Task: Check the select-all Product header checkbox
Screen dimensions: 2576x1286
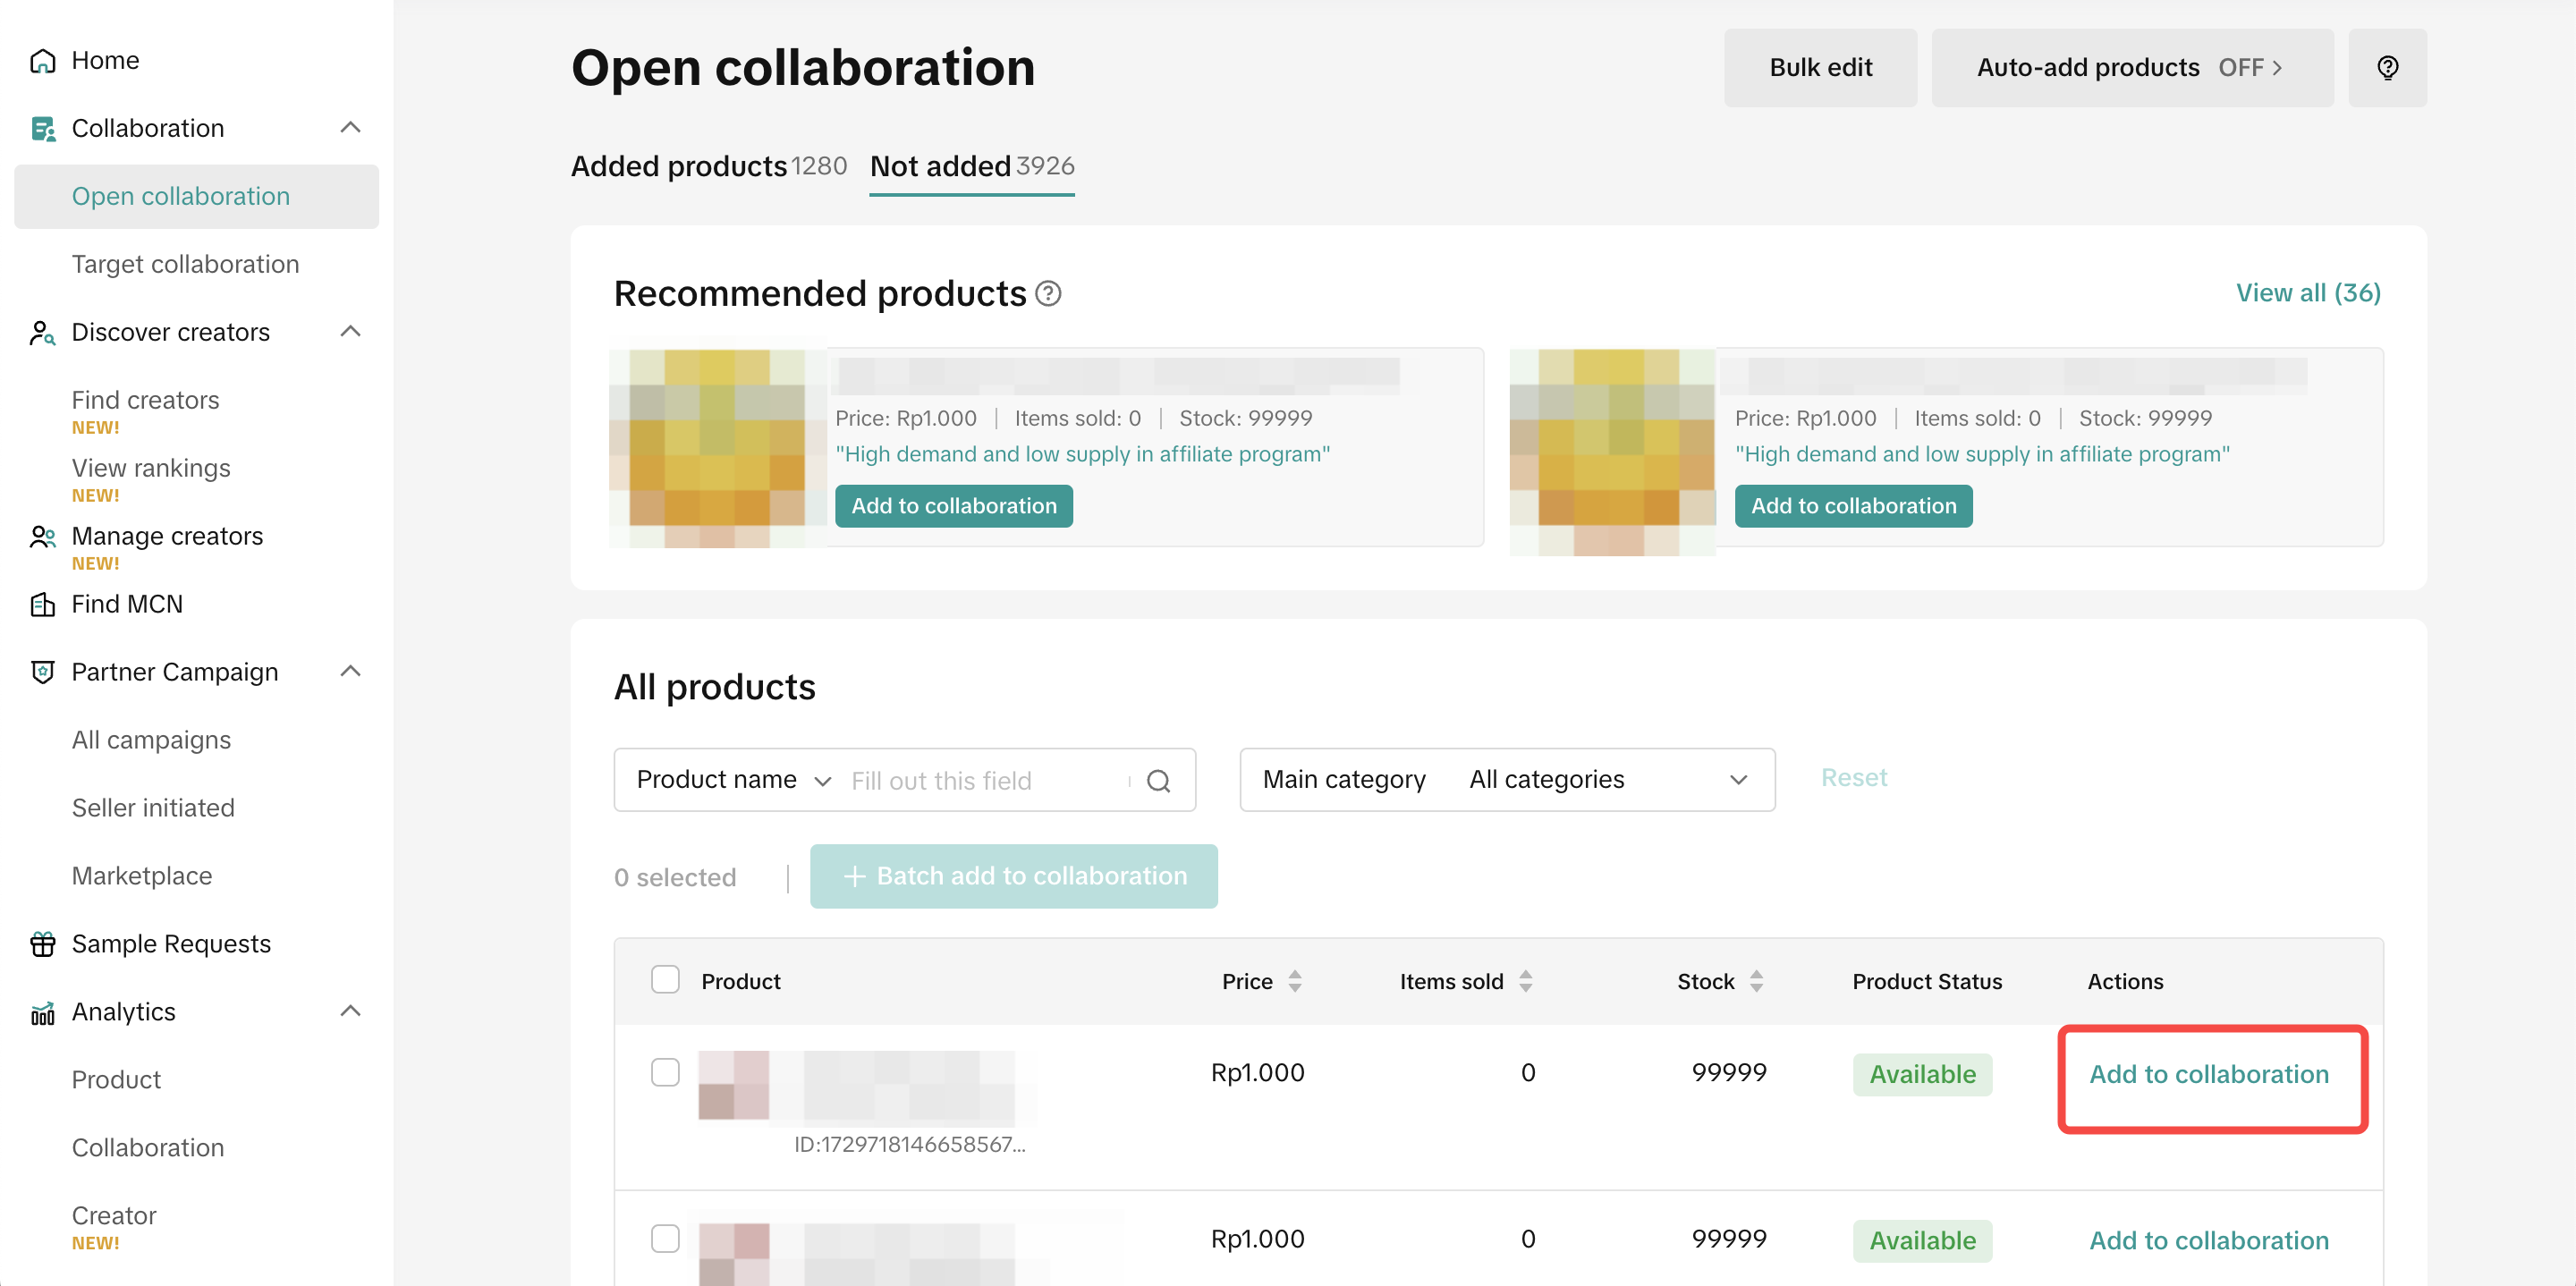Action: coord(665,980)
